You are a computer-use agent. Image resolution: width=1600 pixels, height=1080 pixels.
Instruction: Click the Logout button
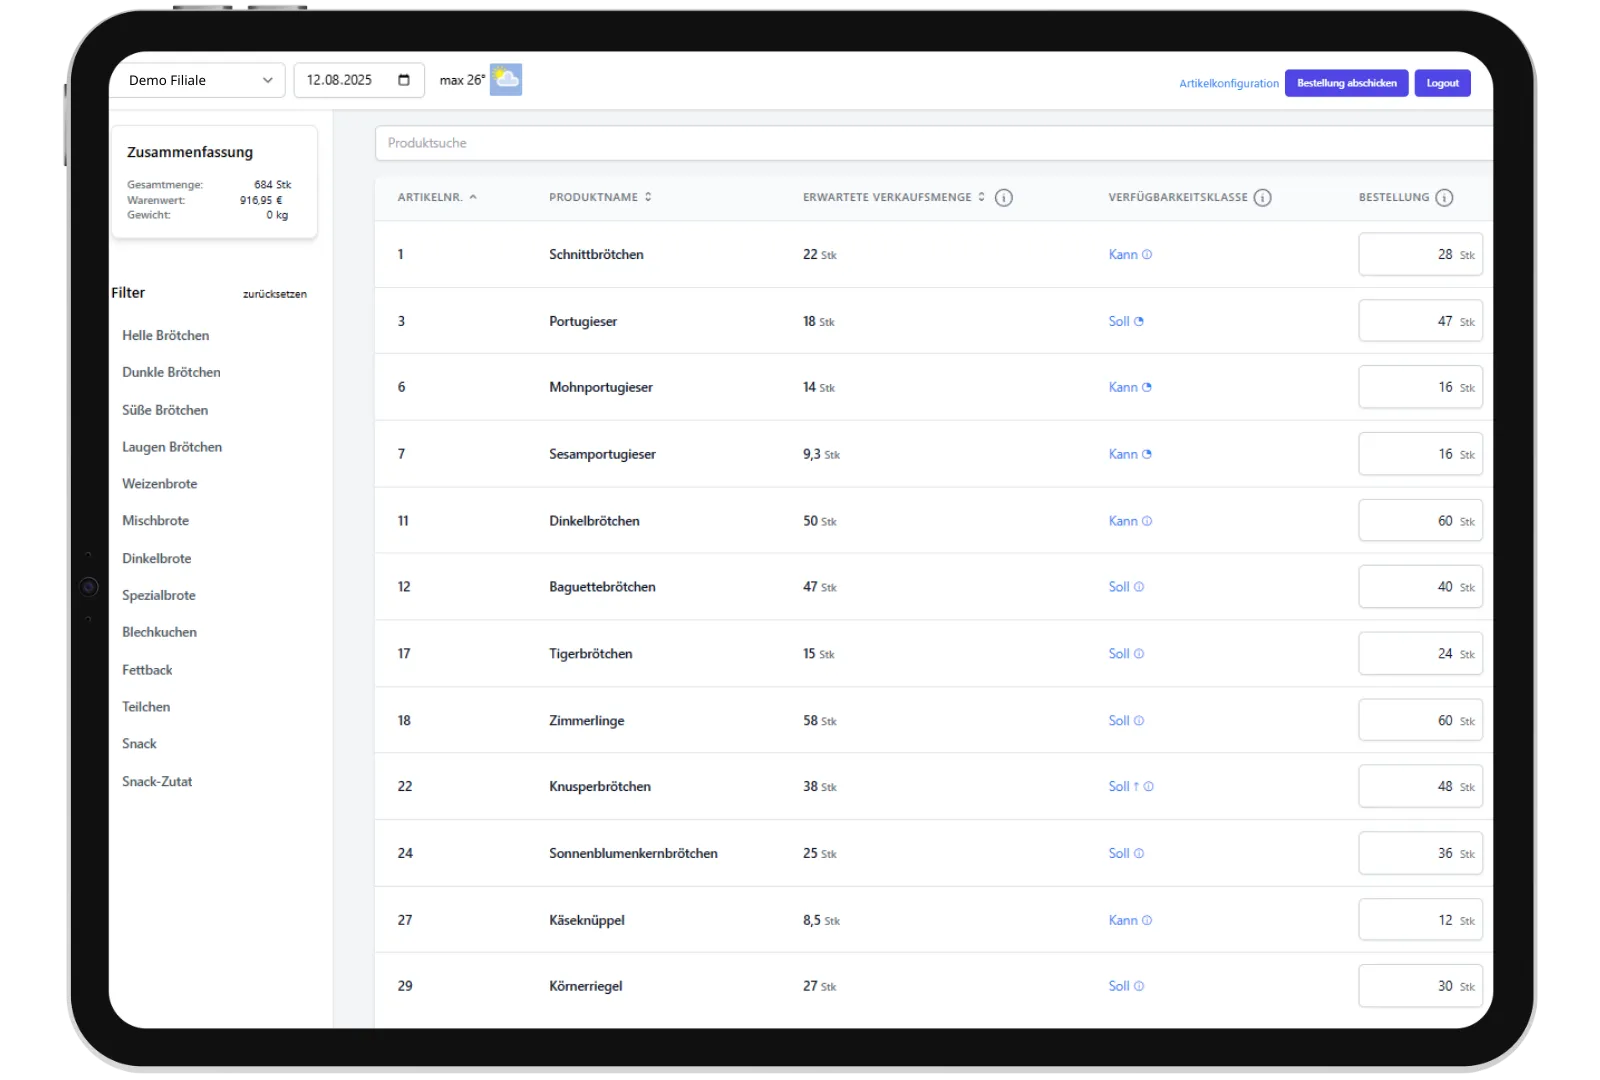[1442, 83]
